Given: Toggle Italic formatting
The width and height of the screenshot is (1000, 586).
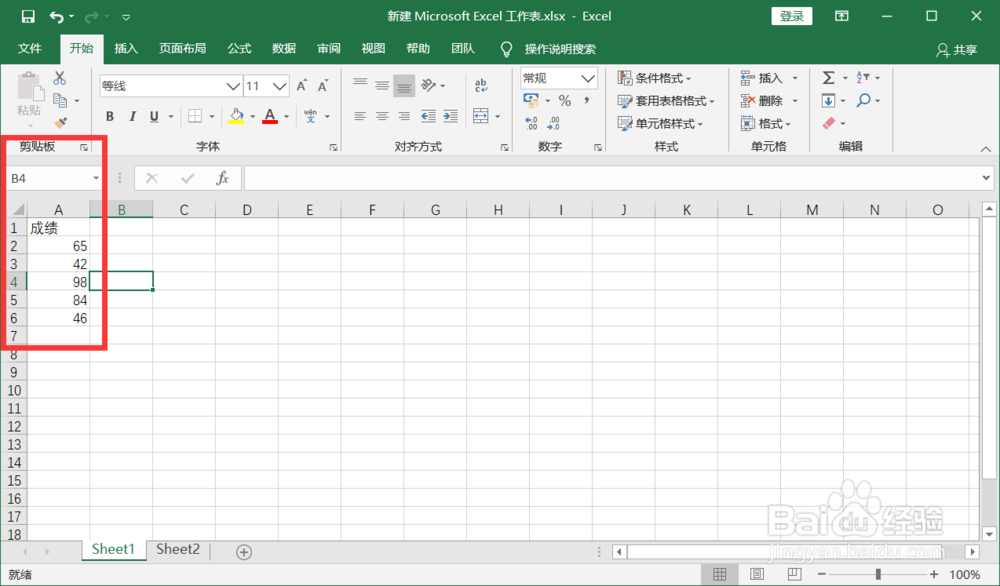Looking at the screenshot, I should tap(132, 116).
